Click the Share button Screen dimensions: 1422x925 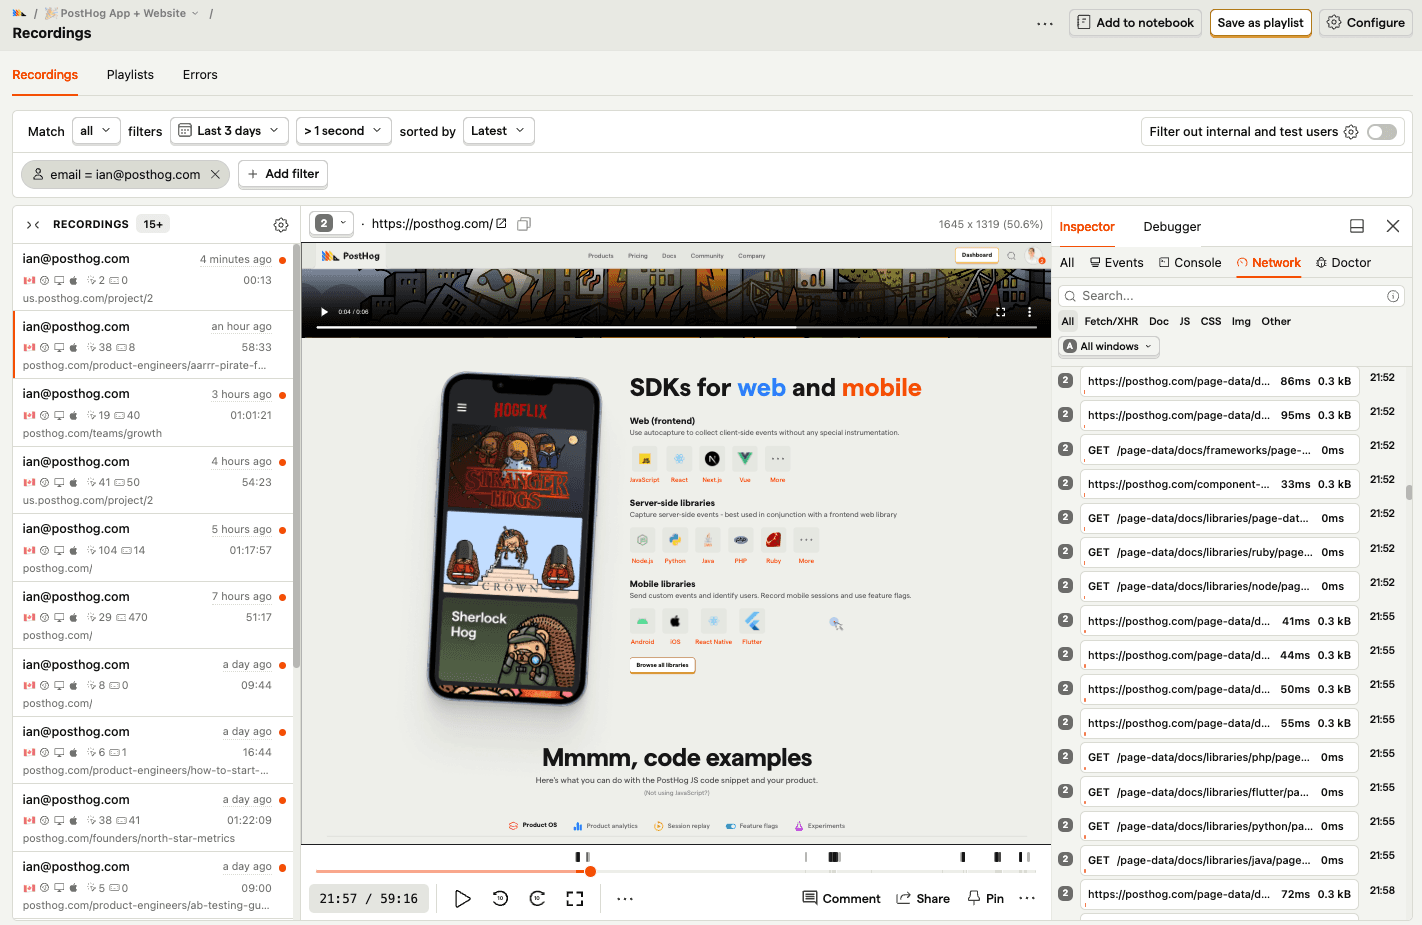point(923,898)
